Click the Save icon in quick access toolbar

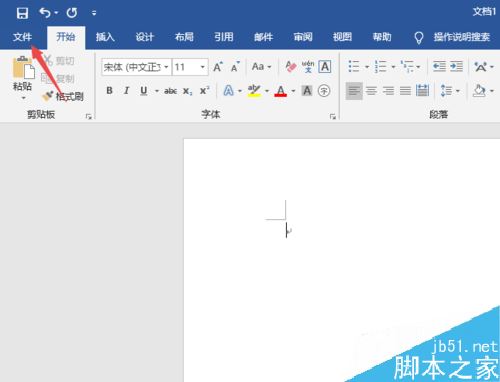pyautogui.click(x=22, y=13)
